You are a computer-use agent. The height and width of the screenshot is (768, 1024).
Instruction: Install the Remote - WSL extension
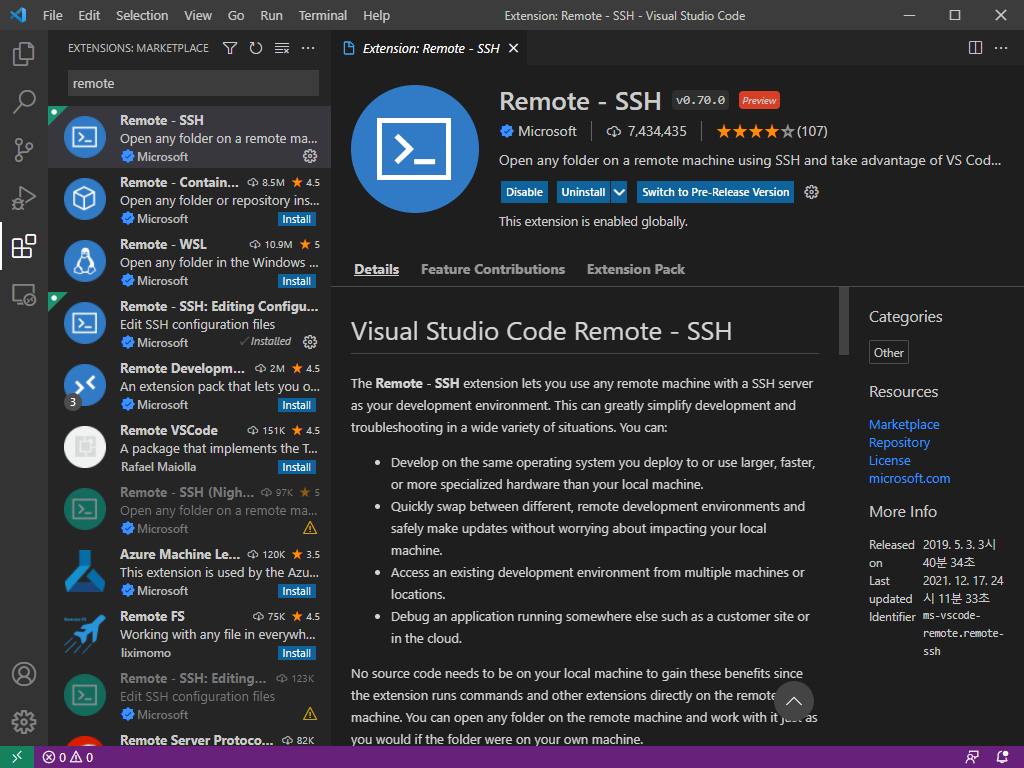pyautogui.click(x=296, y=281)
